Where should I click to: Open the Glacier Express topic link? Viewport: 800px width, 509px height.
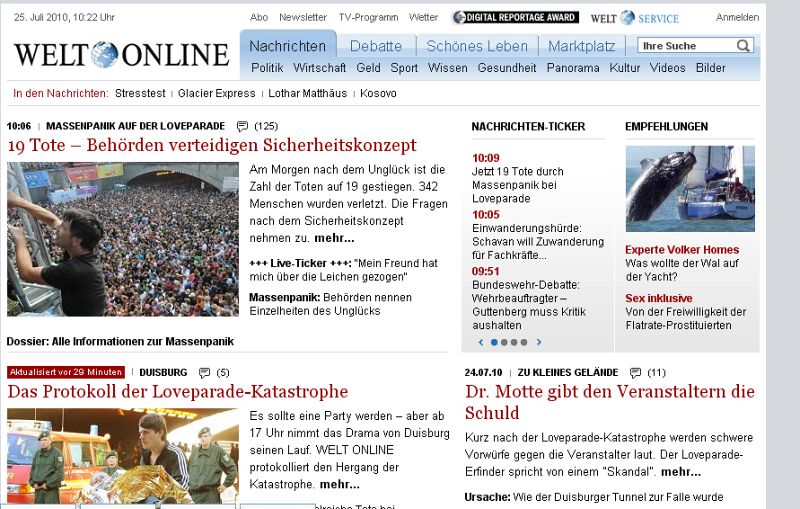(217, 93)
